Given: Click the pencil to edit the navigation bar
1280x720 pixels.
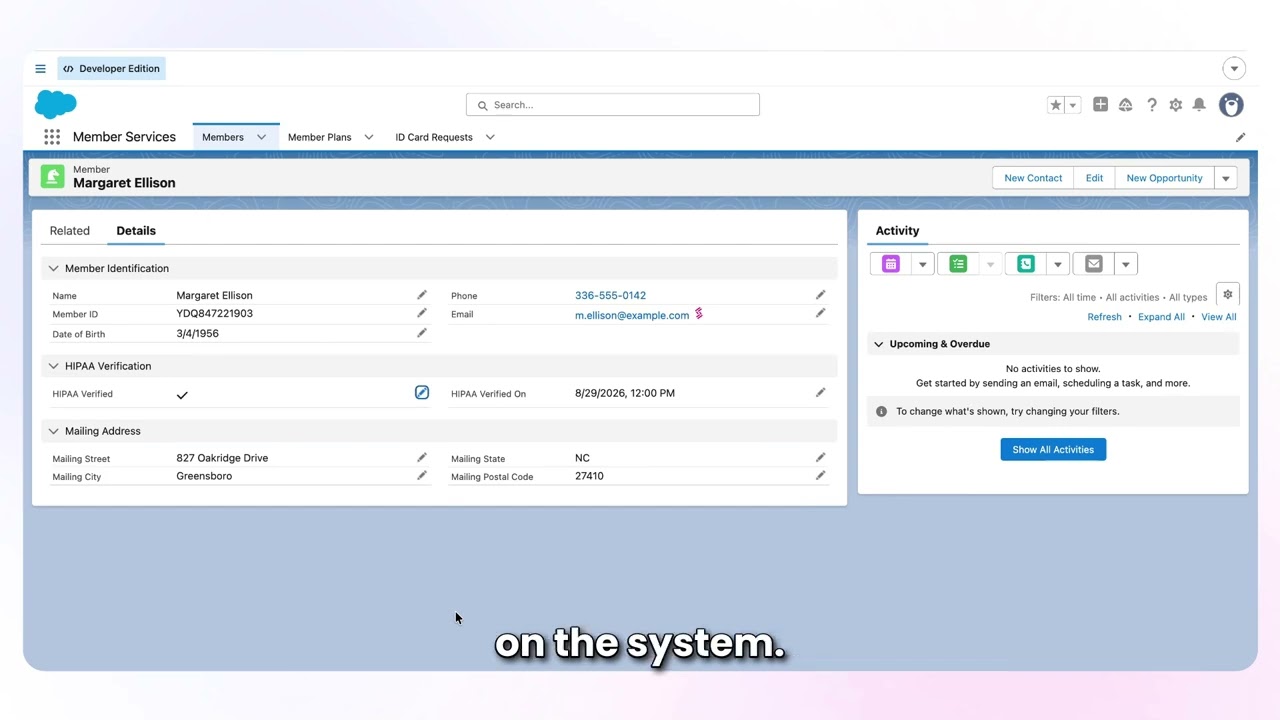Looking at the screenshot, I should pyautogui.click(x=1240, y=137).
